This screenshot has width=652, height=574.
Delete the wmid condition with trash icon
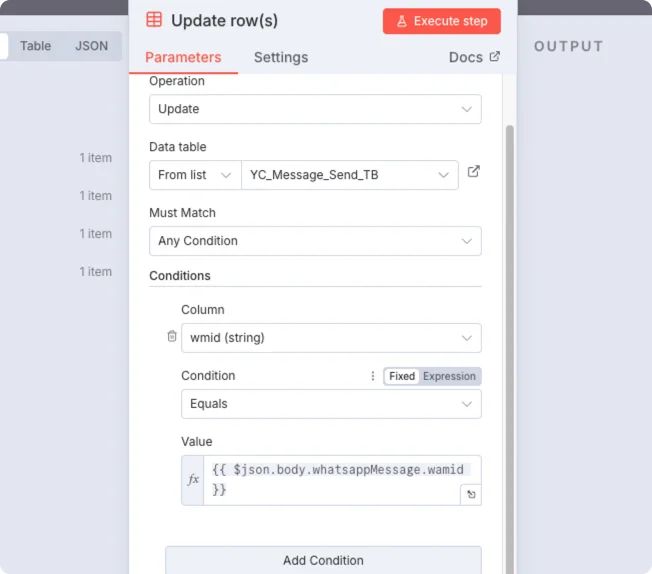(172, 336)
